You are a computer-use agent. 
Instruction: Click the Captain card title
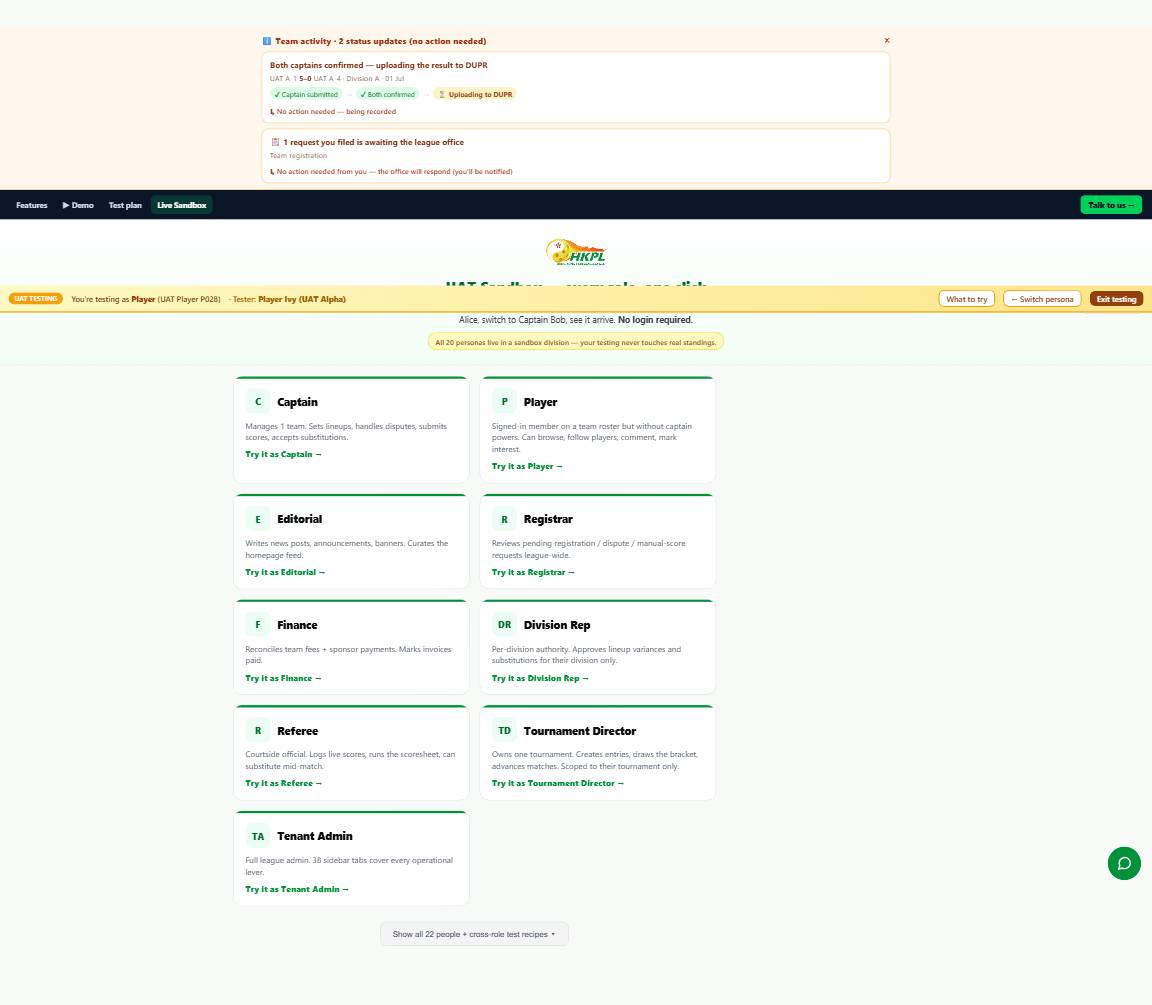(x=298, y=402)
